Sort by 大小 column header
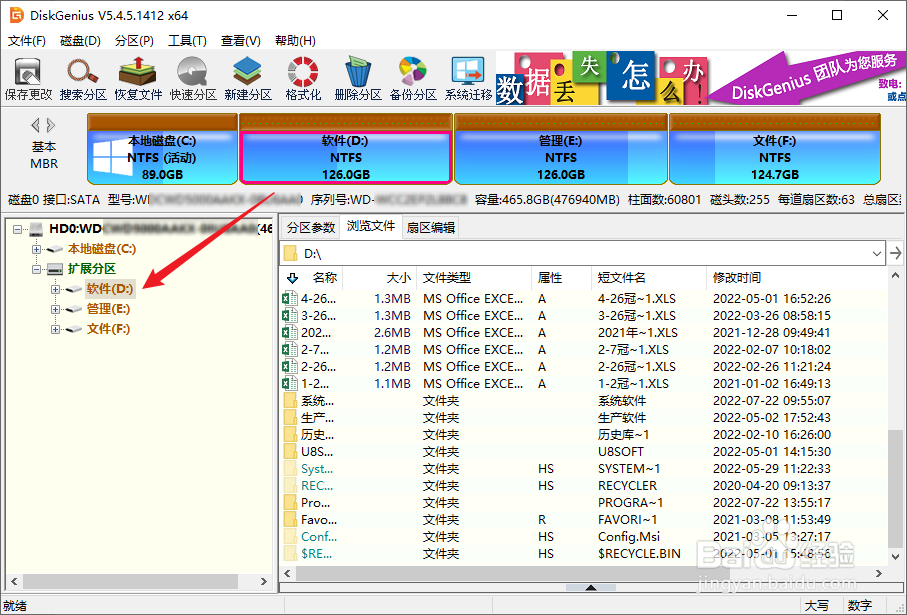This screenshot has width=907, height=615. pyautogui.click(x=379, y=278)
